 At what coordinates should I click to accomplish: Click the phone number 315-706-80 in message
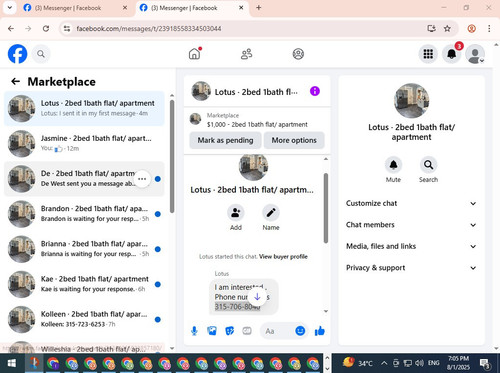point(237,307)
